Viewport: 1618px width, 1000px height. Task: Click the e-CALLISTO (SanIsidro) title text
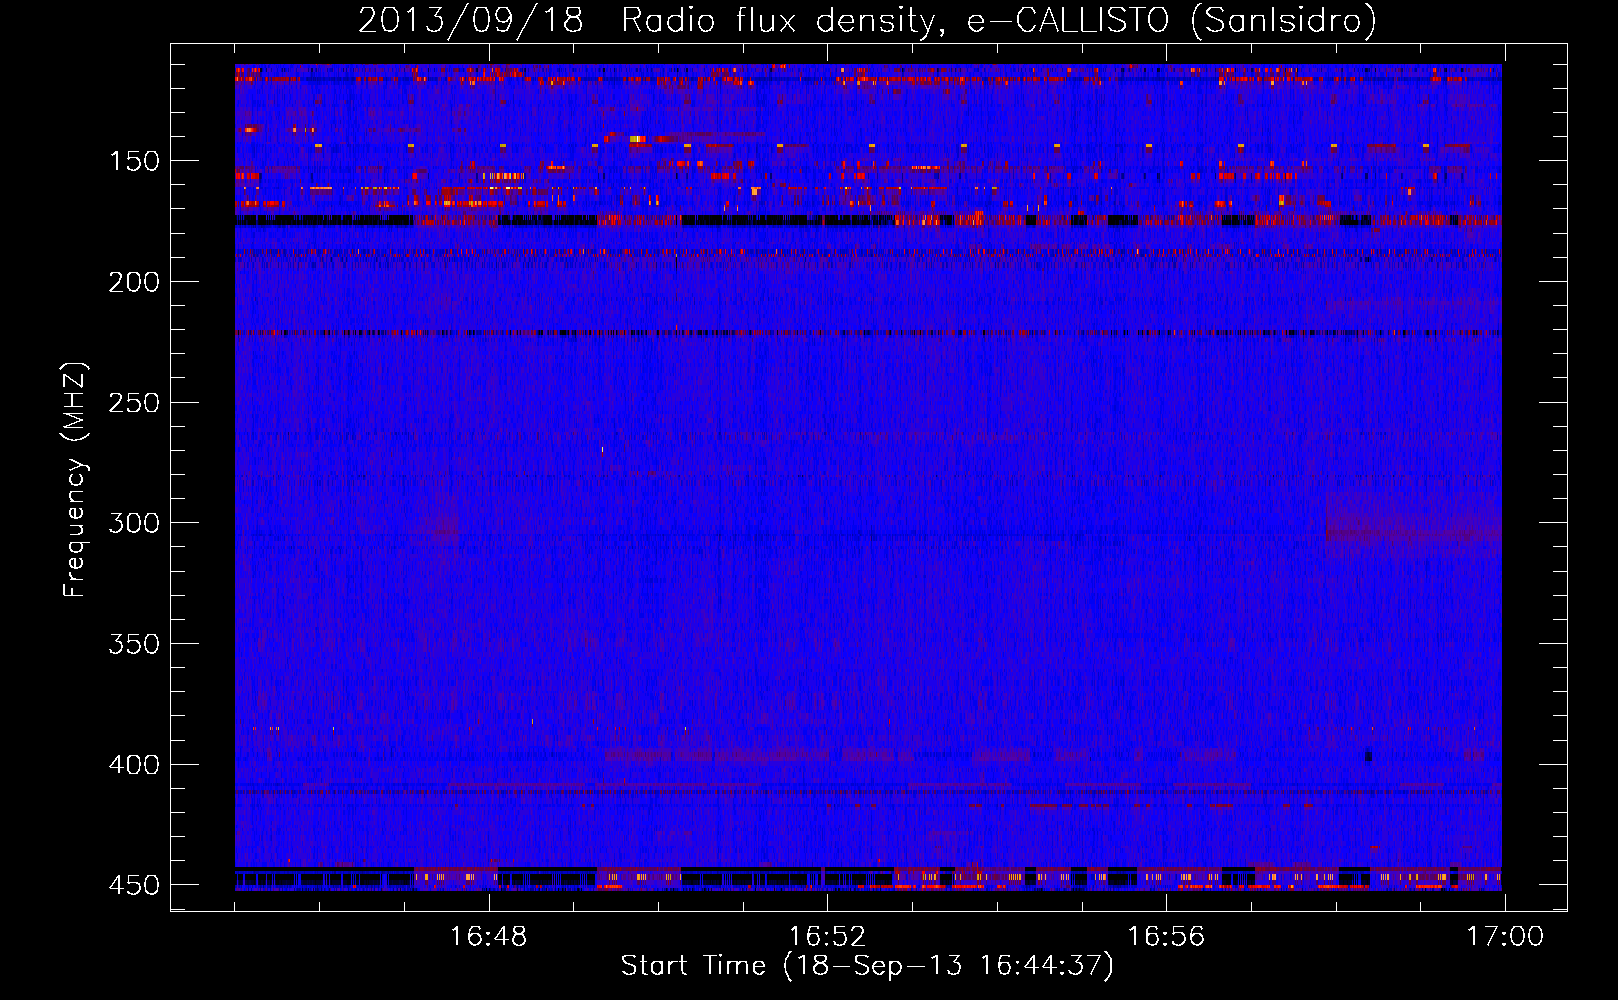[1171, 21]
